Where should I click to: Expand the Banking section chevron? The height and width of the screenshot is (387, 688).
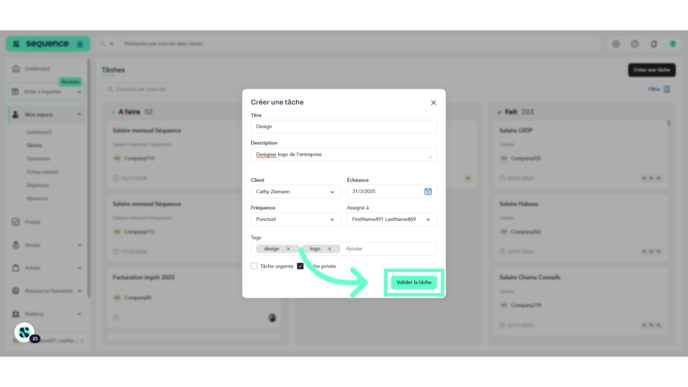click(x=79, y=314)
